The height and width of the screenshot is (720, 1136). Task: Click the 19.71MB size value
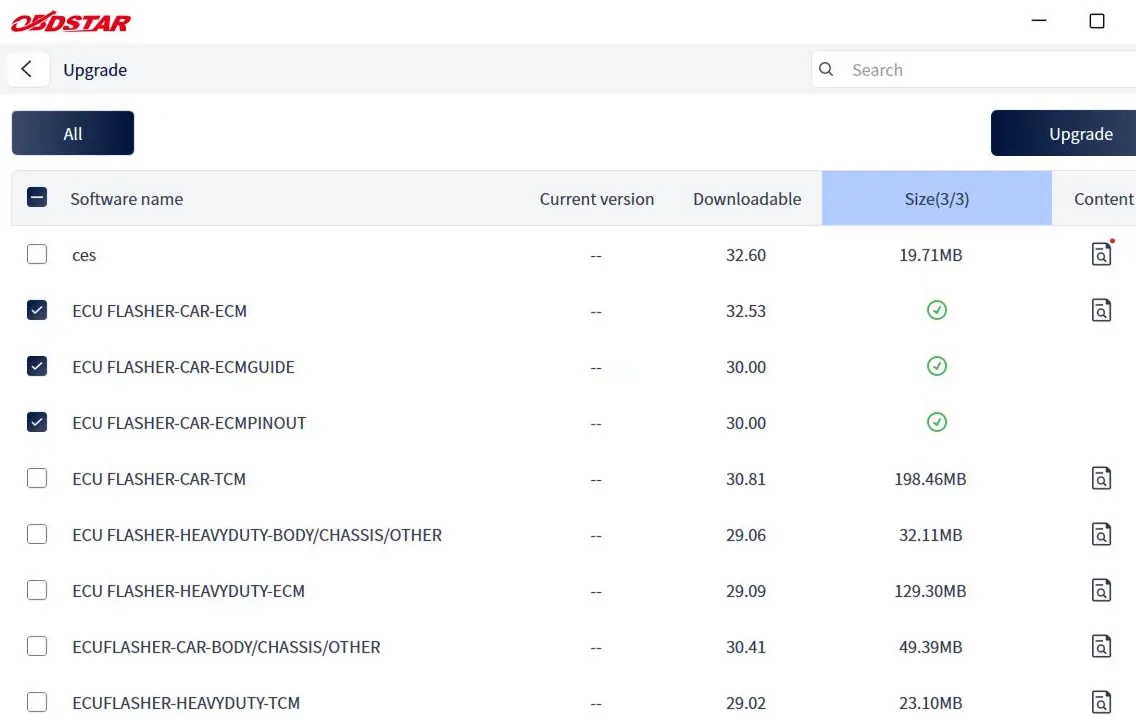click(x=931, y=255)
